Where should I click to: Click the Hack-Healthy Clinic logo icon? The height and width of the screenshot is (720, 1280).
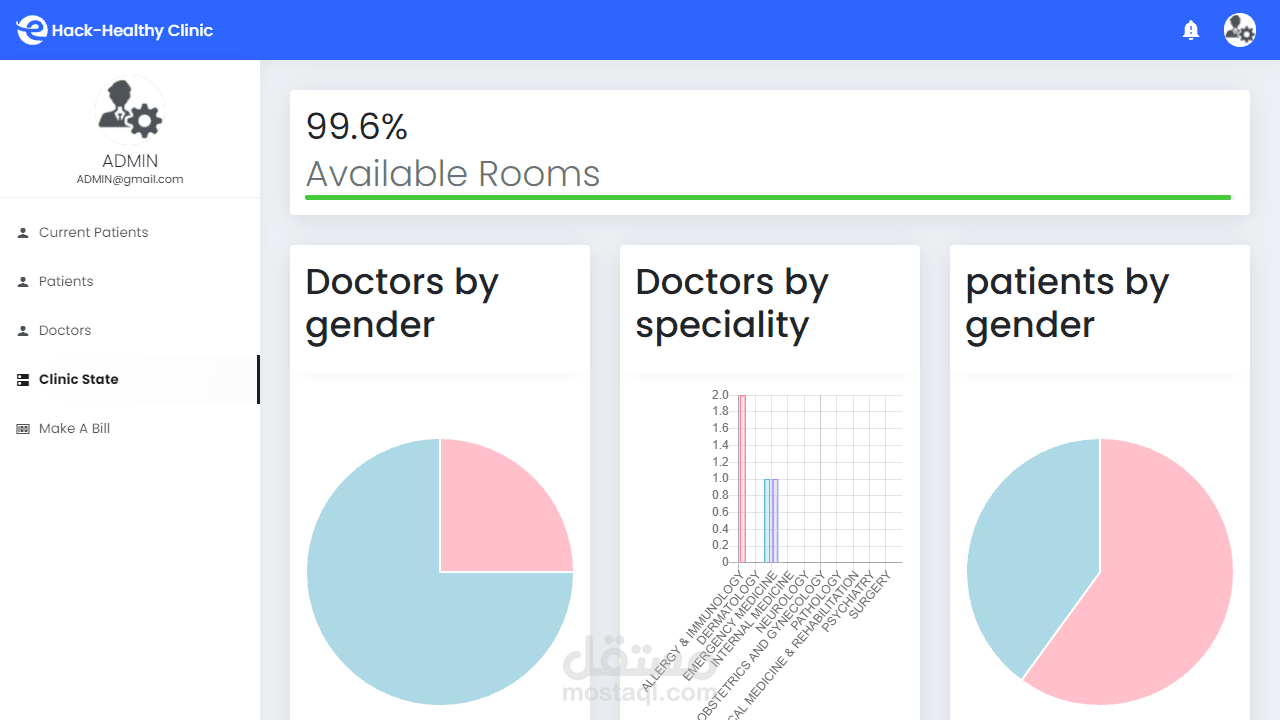31,30
